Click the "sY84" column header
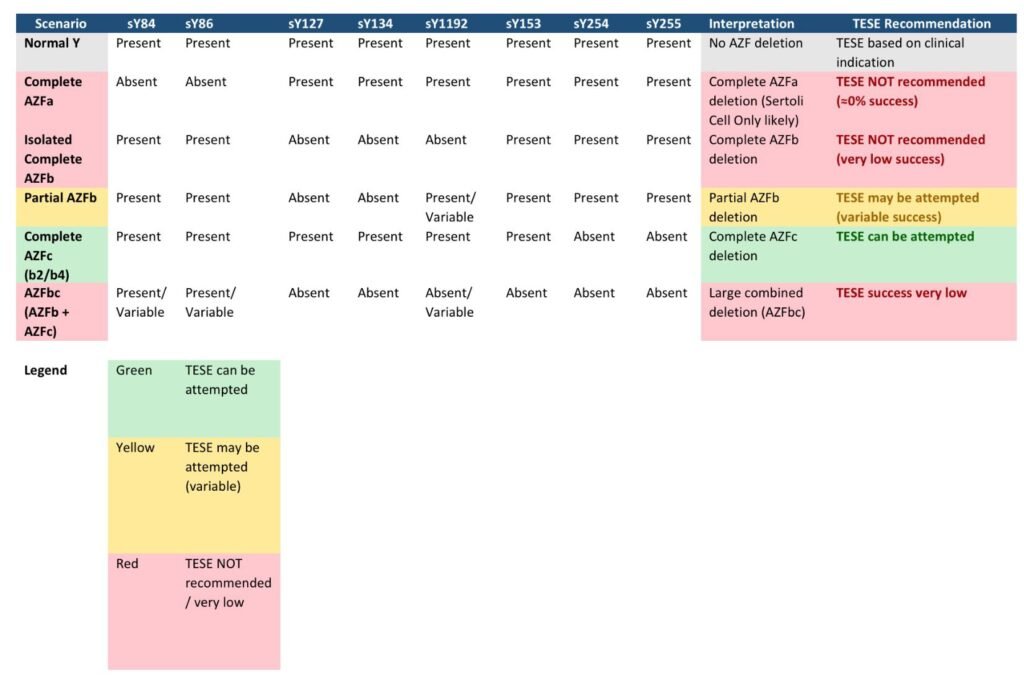 135,23
